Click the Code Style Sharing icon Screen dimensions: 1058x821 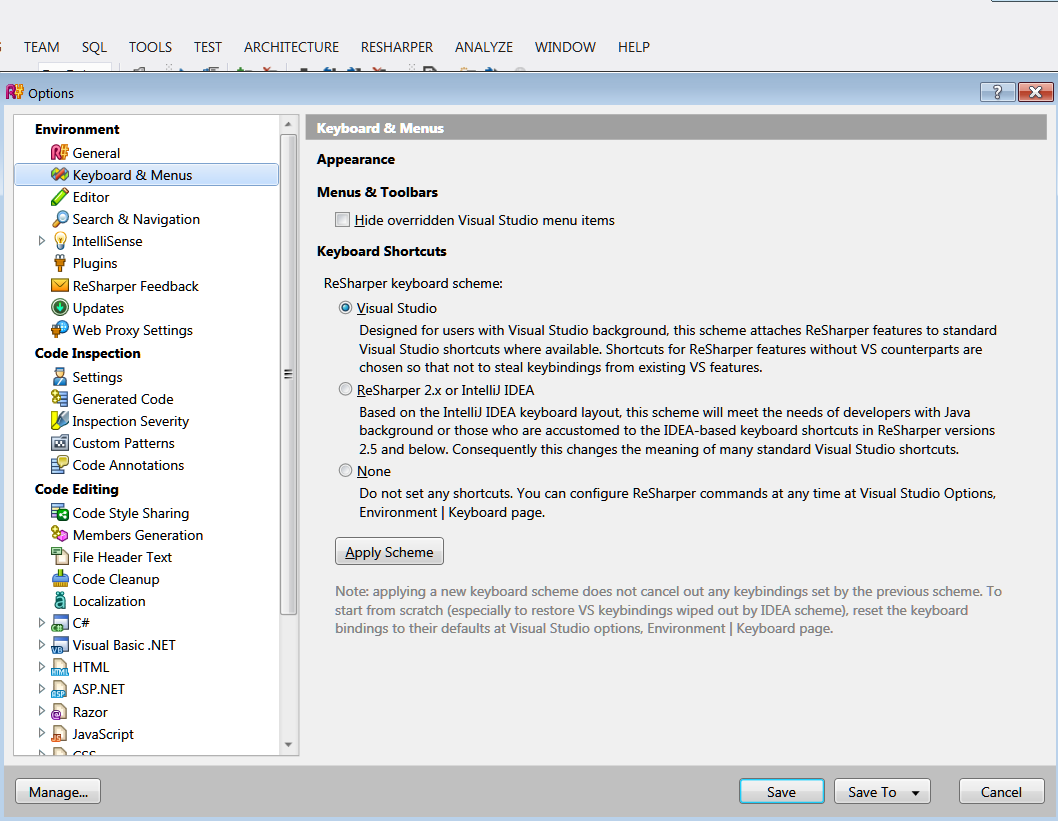click(60, 513)
